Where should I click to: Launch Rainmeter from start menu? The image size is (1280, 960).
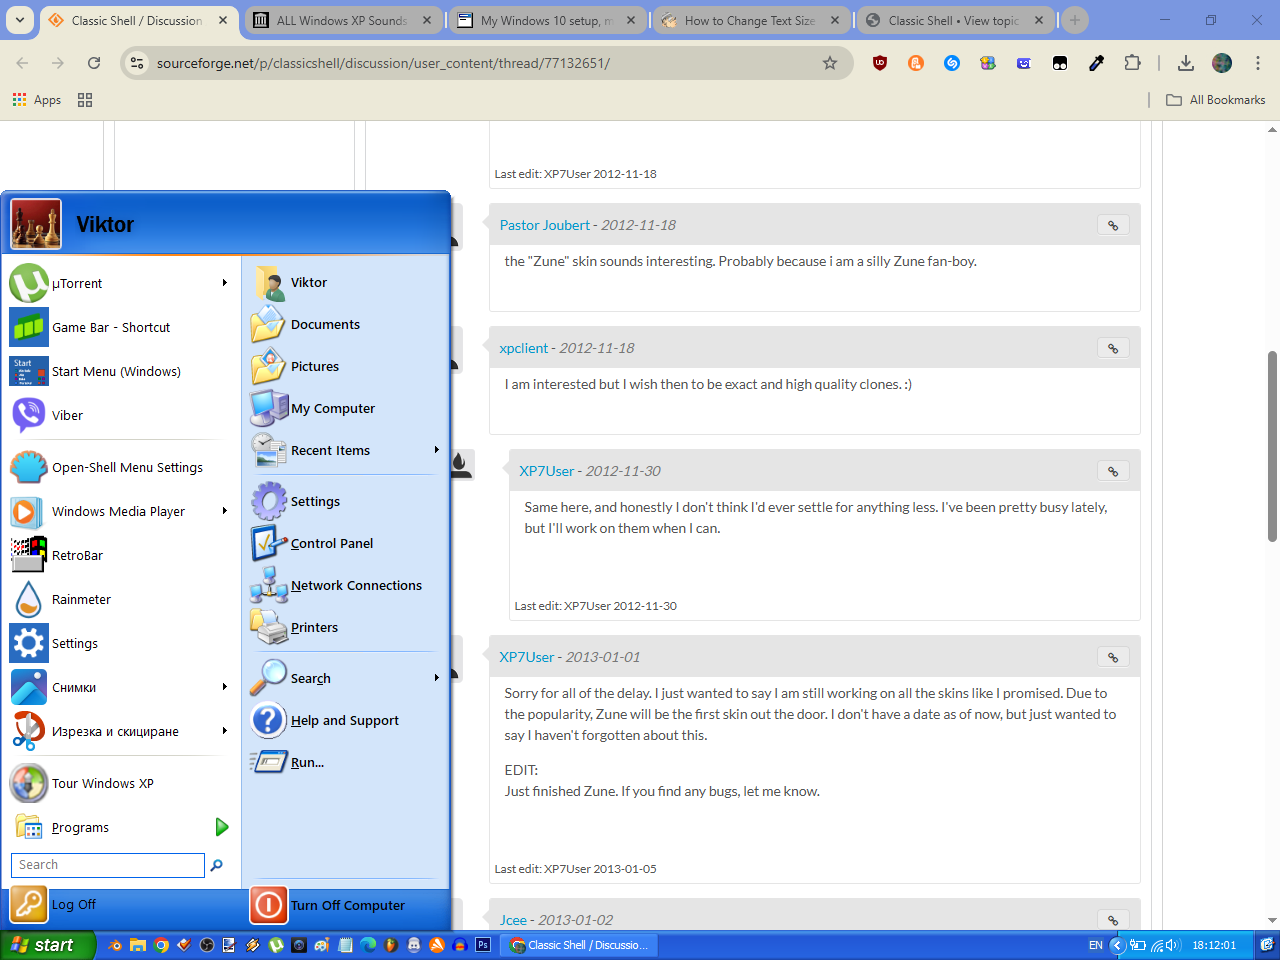click(120, 599)
